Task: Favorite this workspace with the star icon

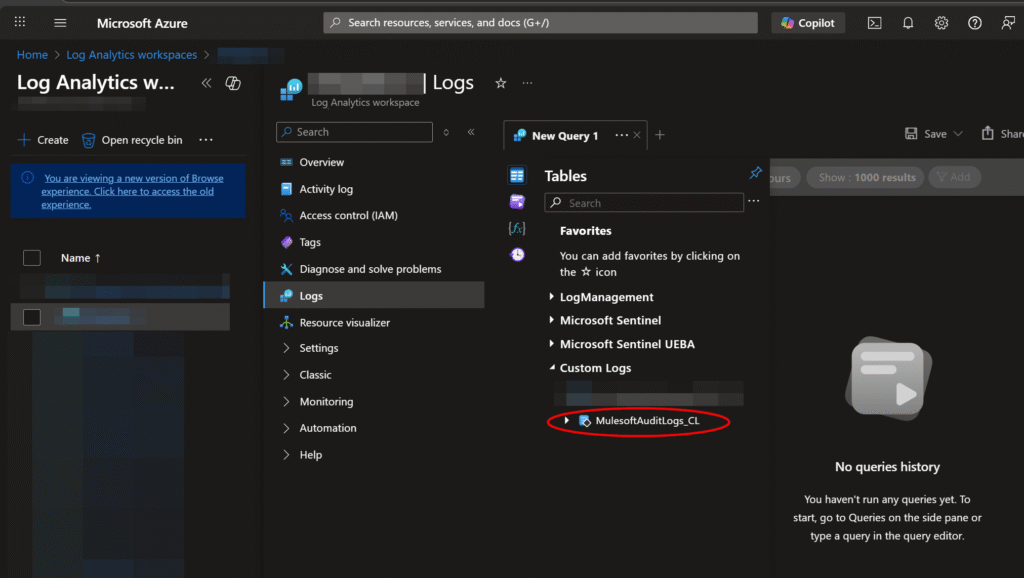Action: [500, 83]
